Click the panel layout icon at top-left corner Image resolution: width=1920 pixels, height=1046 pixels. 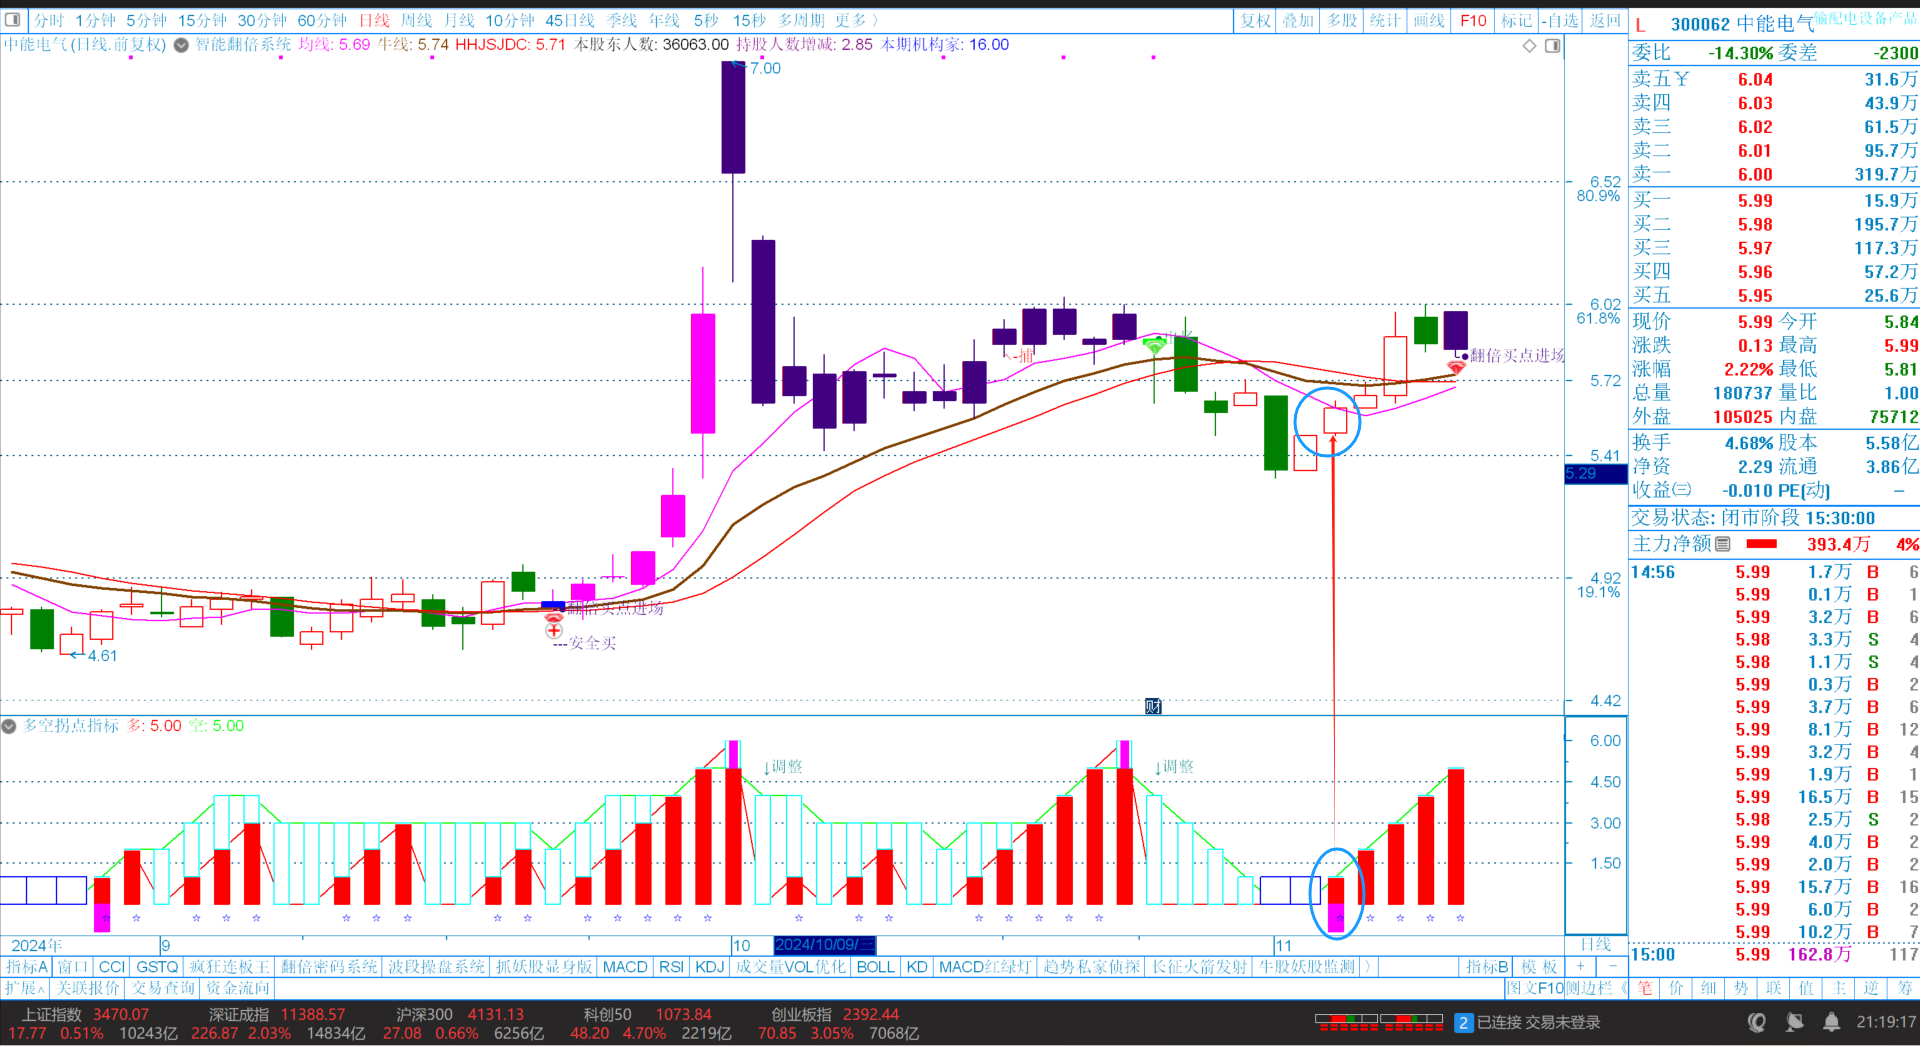(13, 20)
